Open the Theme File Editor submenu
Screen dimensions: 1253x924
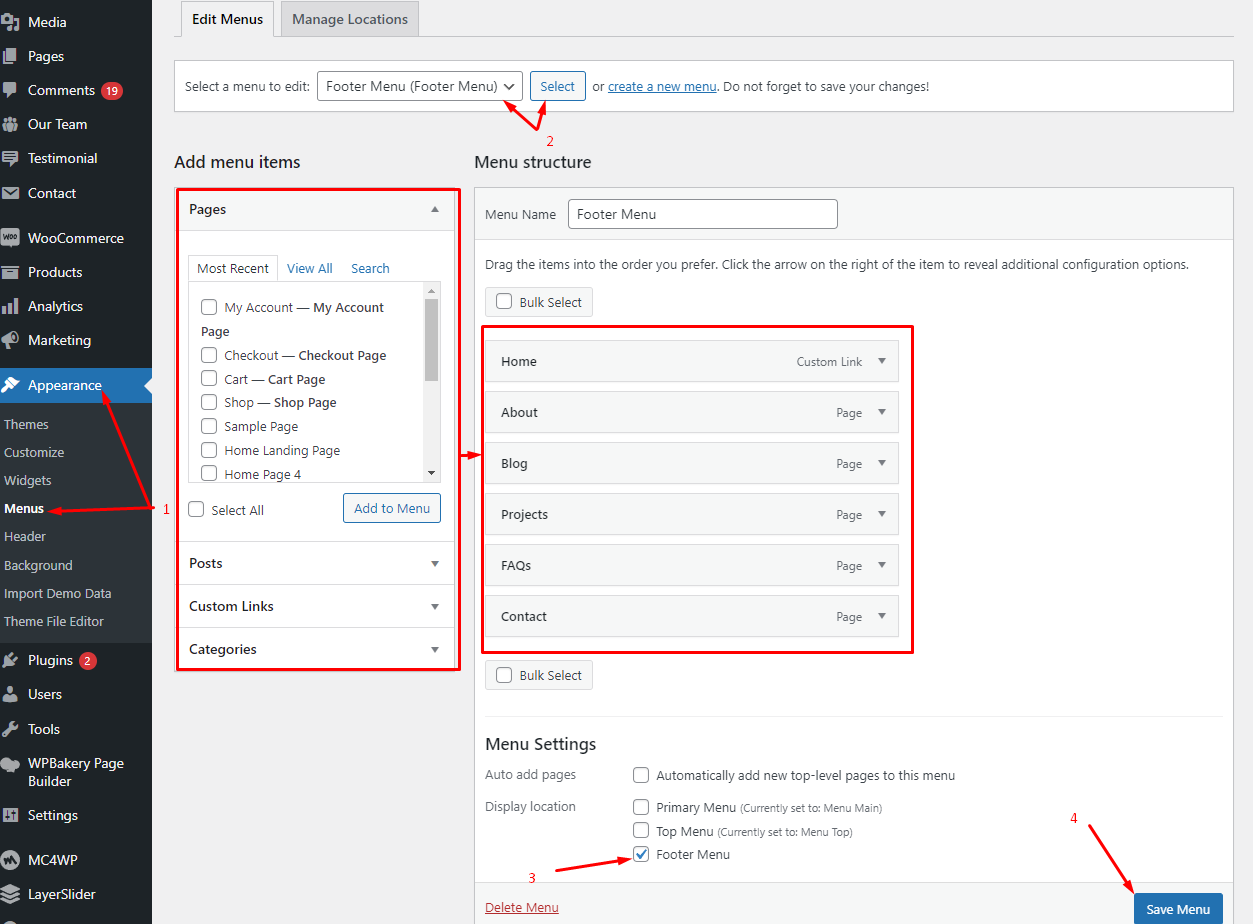pyautogui.click(x=54, y=621)
